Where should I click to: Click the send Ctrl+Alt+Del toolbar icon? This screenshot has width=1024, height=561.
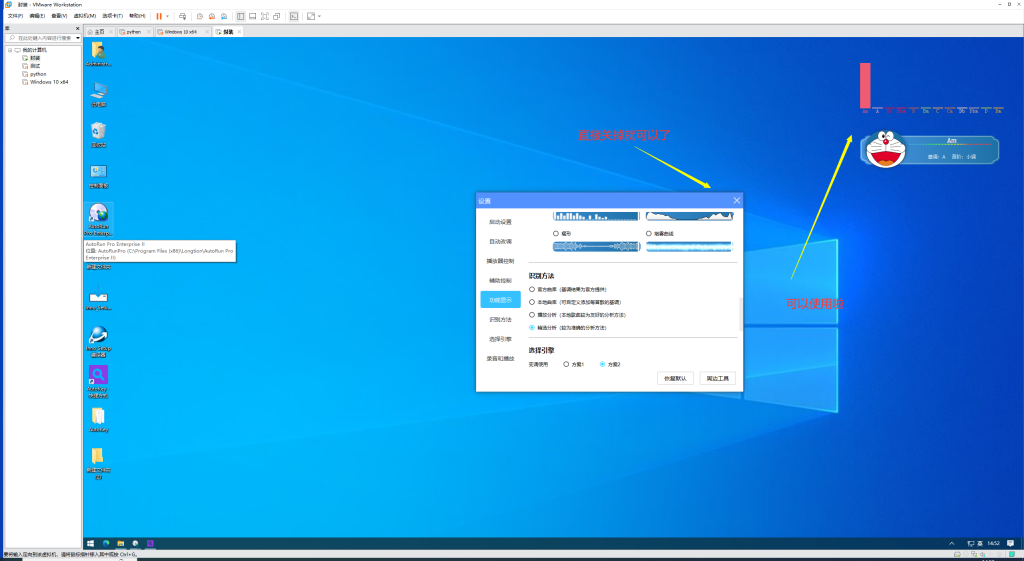click(182, 16)
